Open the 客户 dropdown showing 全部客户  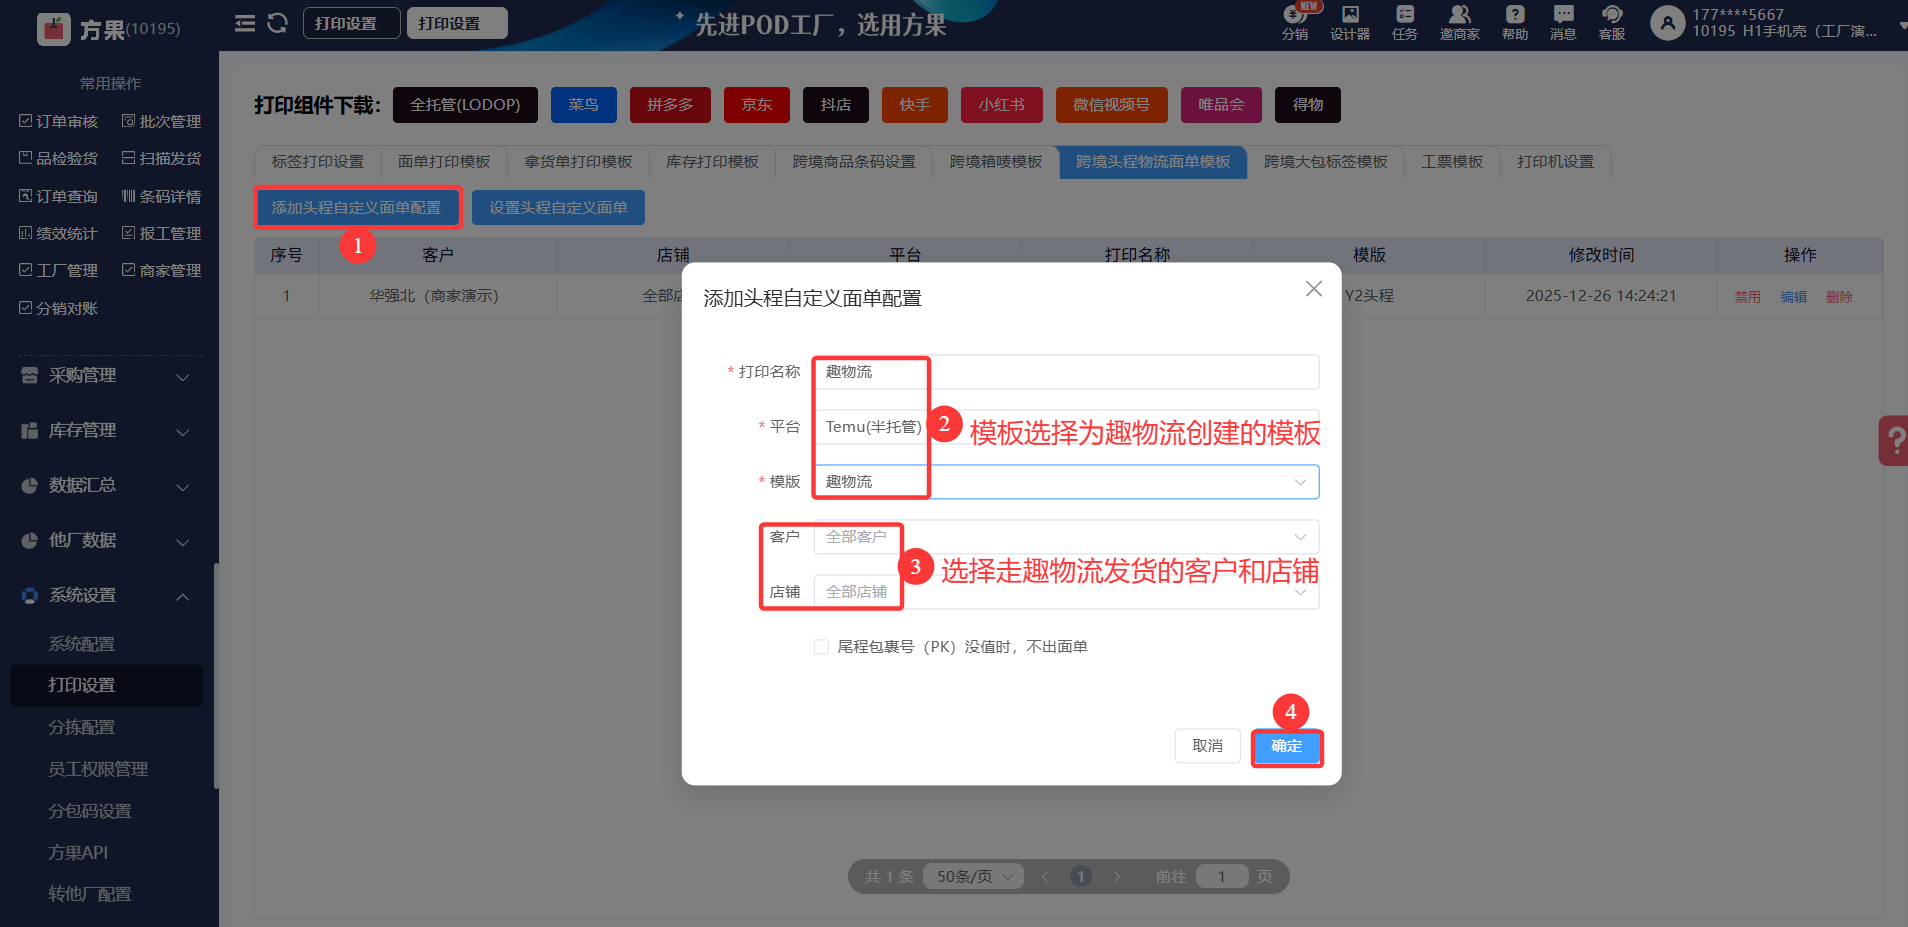point(1066,537)
